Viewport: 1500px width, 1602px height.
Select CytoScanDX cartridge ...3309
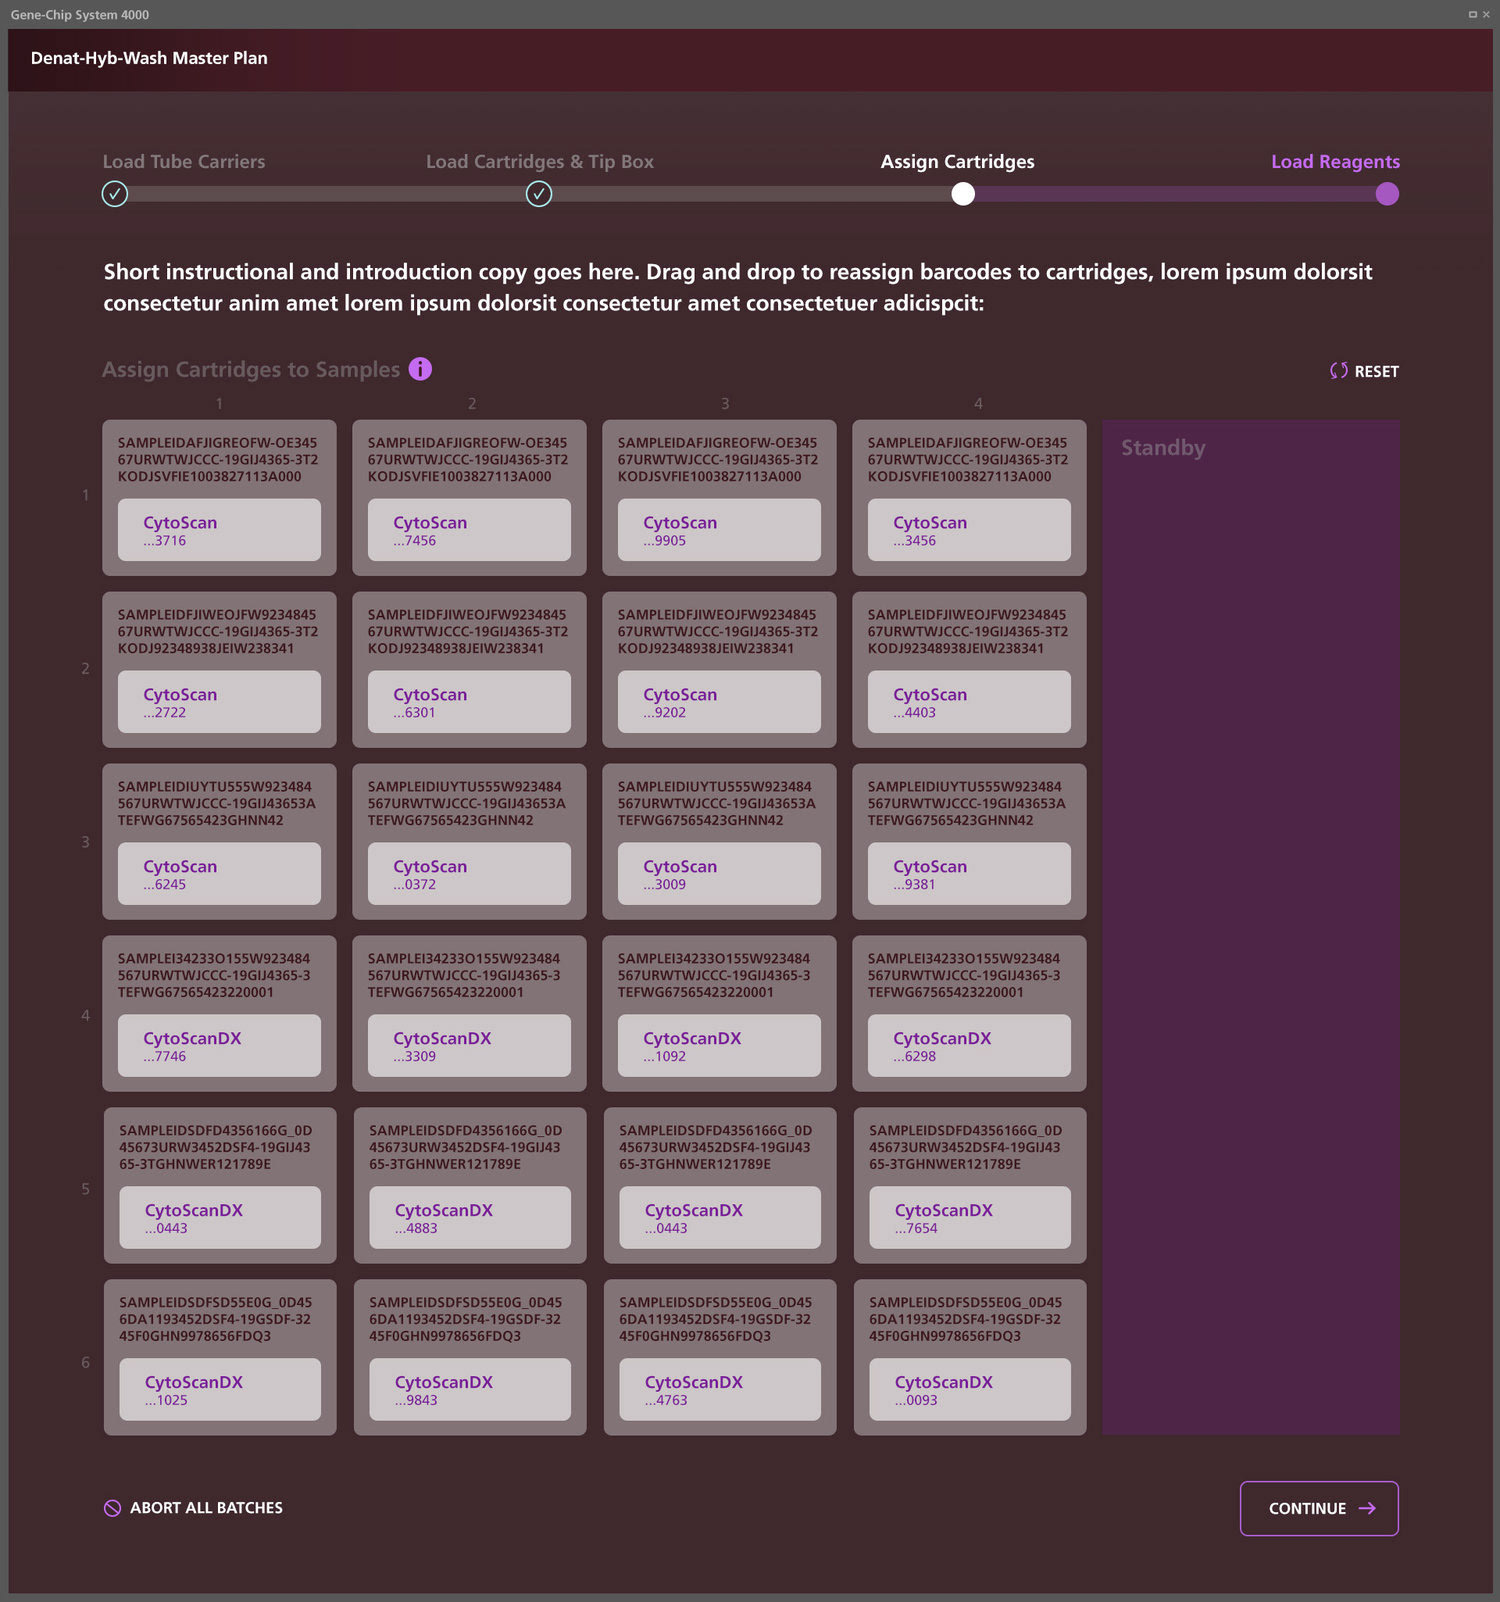469,1046
